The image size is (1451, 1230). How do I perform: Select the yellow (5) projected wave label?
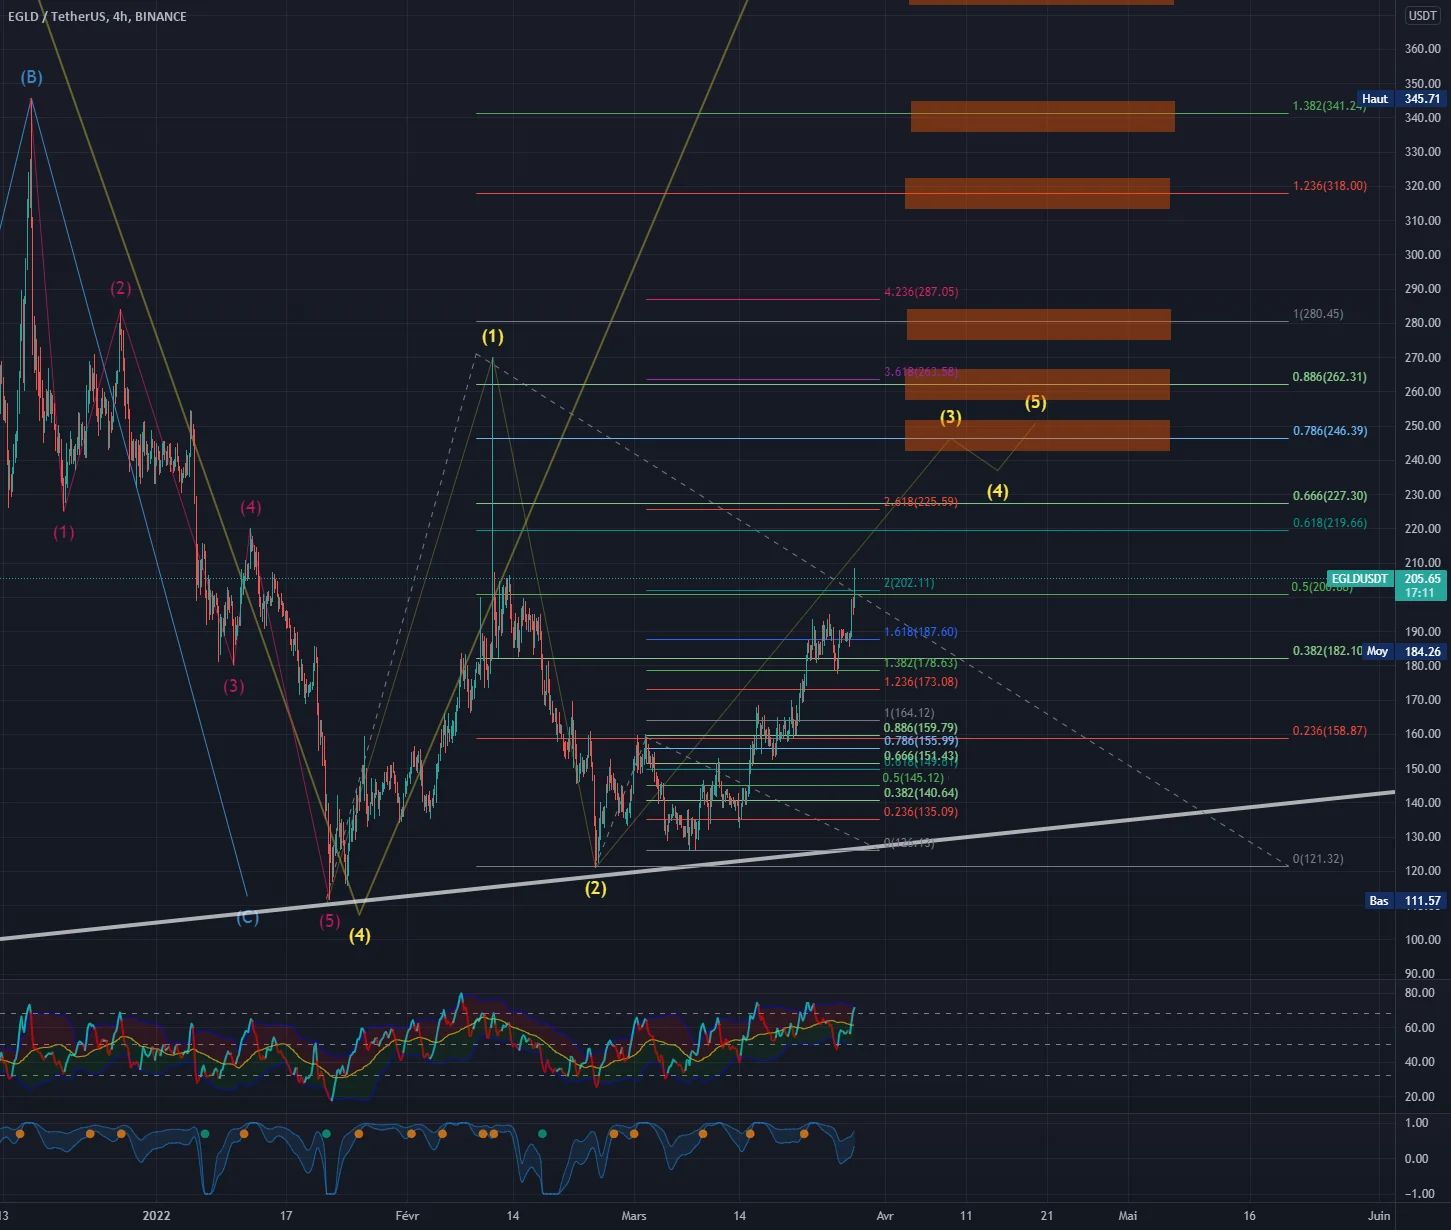tap(1035, 402)
